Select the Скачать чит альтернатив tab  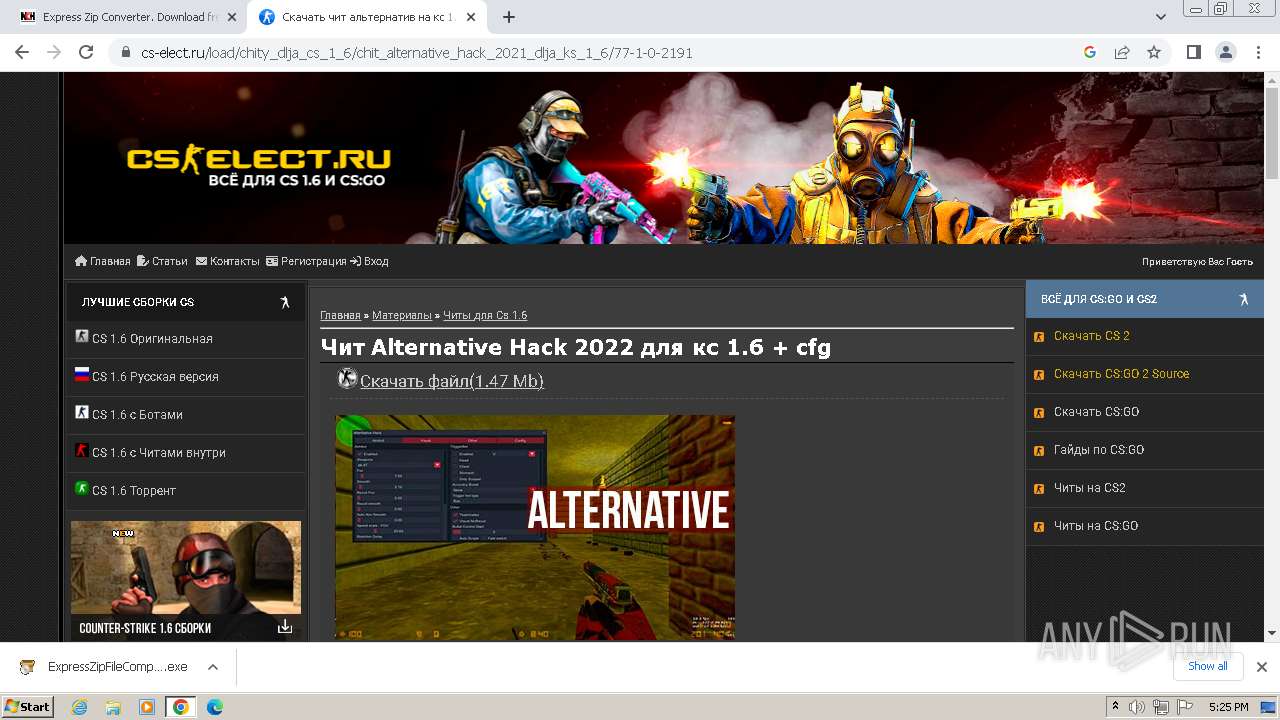(367, 17)
